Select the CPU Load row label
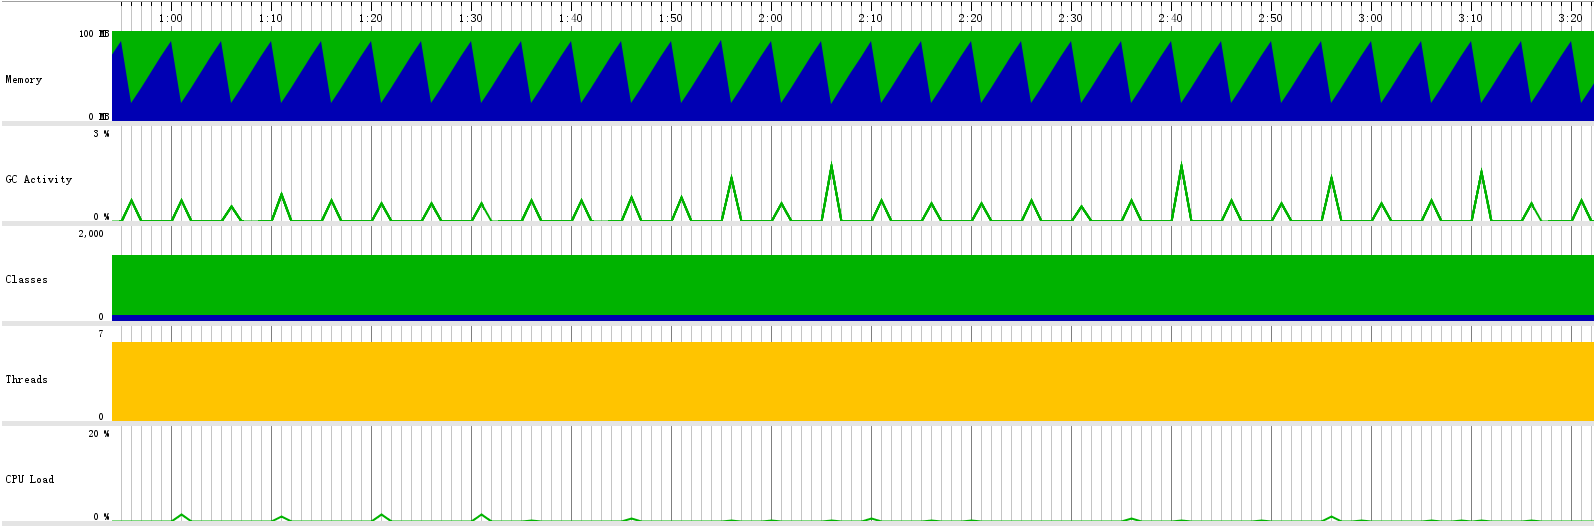Screen dimensions: 1594x527 (x=30, y=479)
